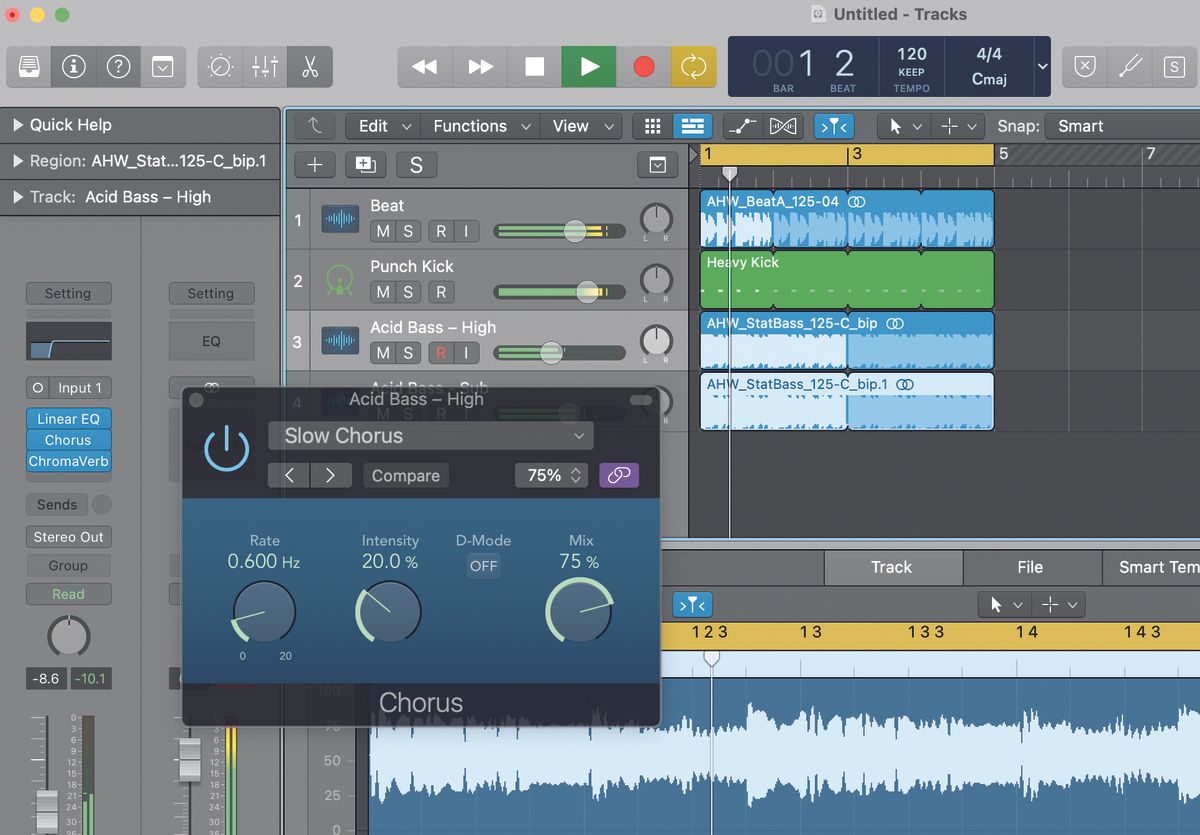Click the Read automation button
Screen dimensions: 1200x835
[68, 594]
